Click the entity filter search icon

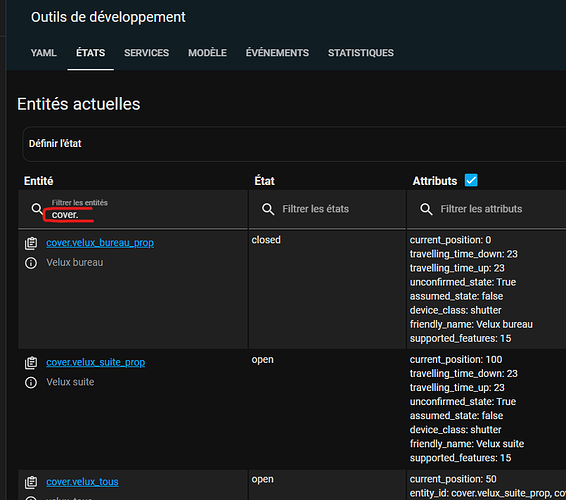tap(37, 209)
